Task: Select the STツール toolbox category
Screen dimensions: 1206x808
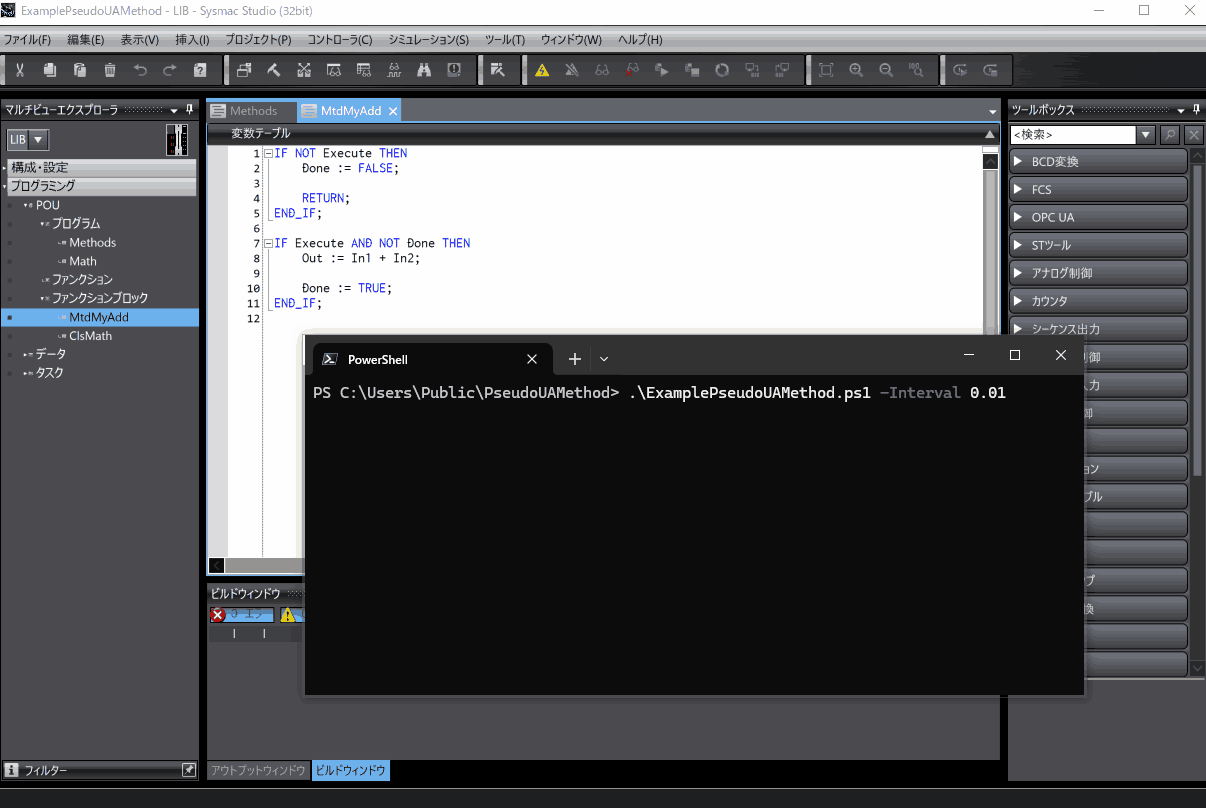Action: [x=1098, y=245]
